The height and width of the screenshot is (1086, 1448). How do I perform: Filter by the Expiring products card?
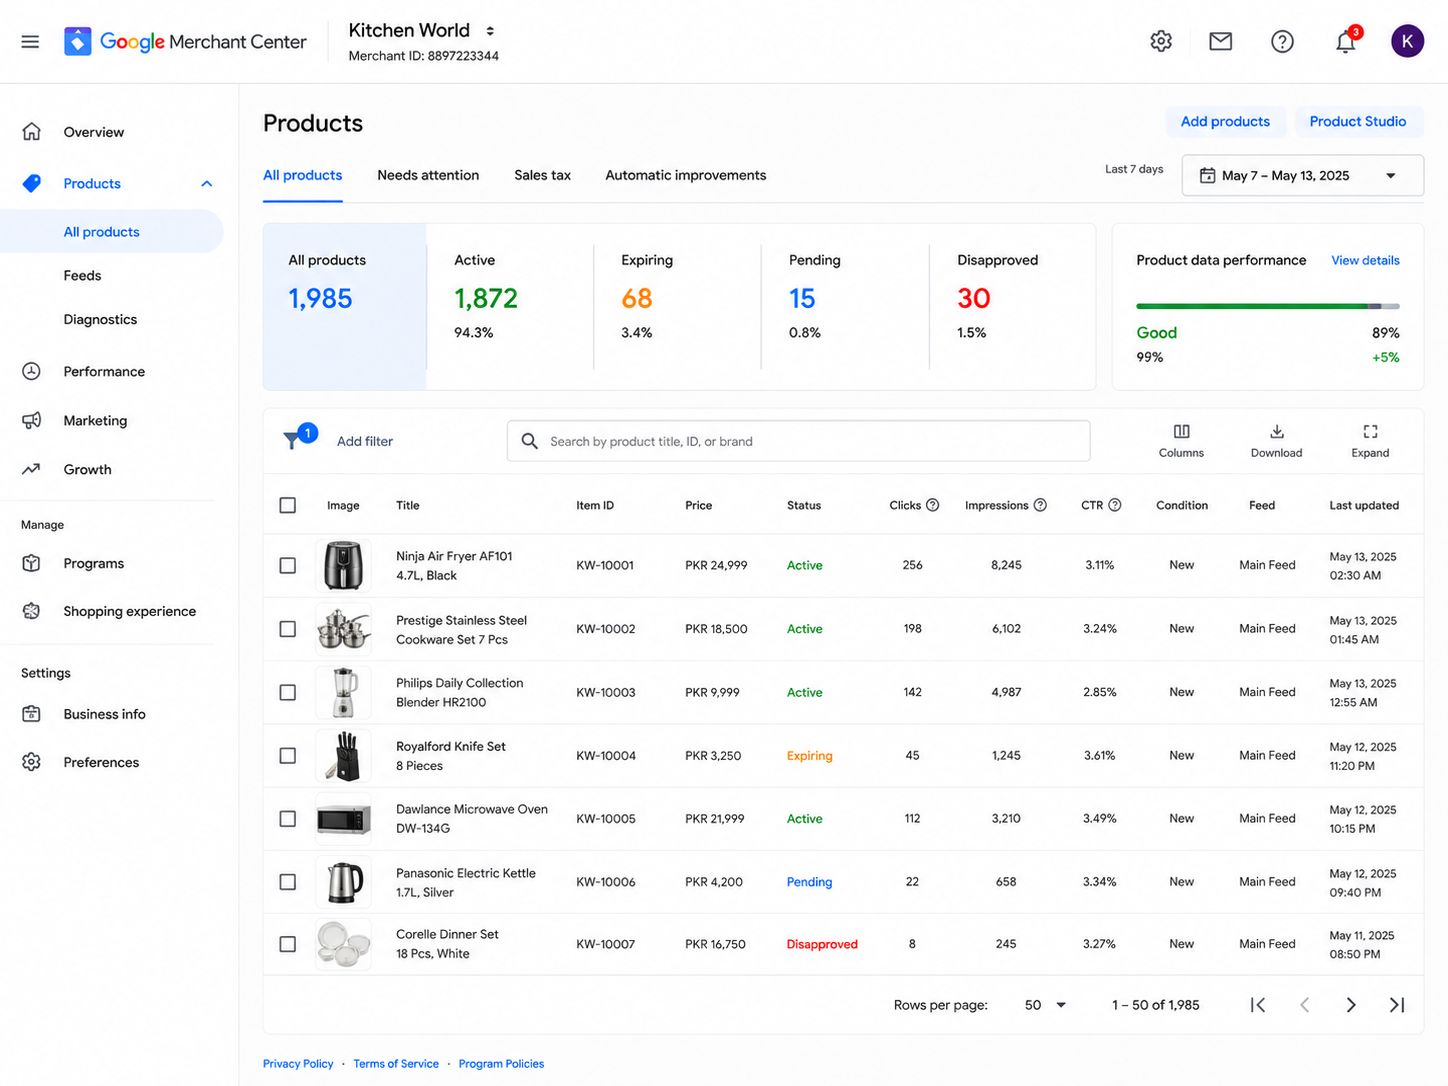coord(677,306)
